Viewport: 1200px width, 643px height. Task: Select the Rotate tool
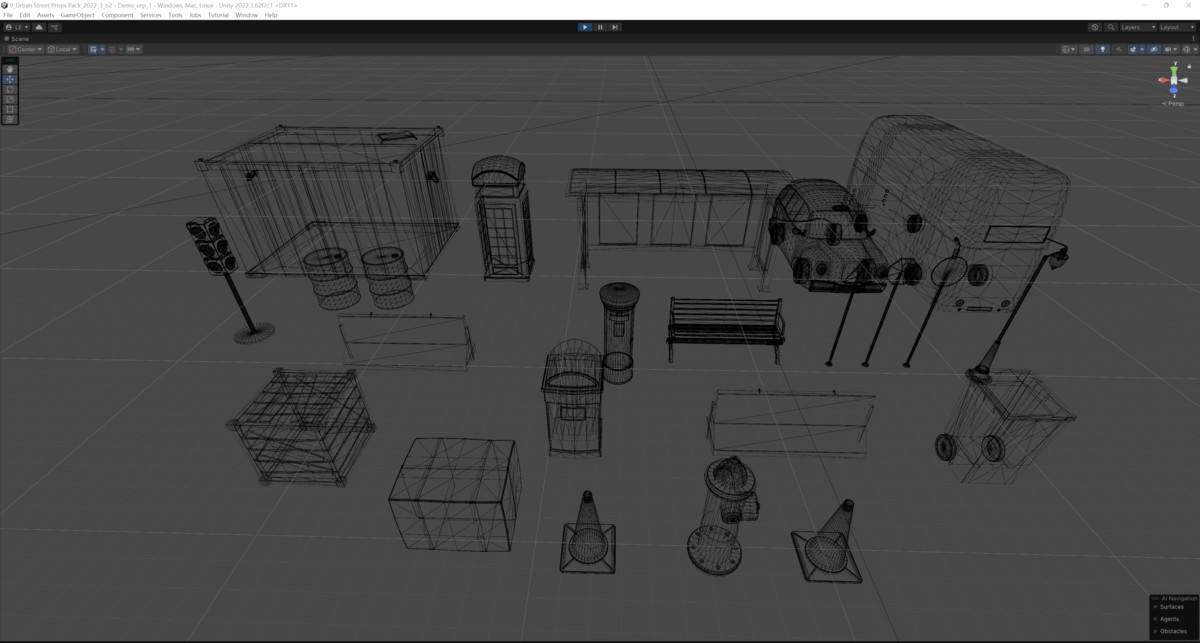[8, 89]
